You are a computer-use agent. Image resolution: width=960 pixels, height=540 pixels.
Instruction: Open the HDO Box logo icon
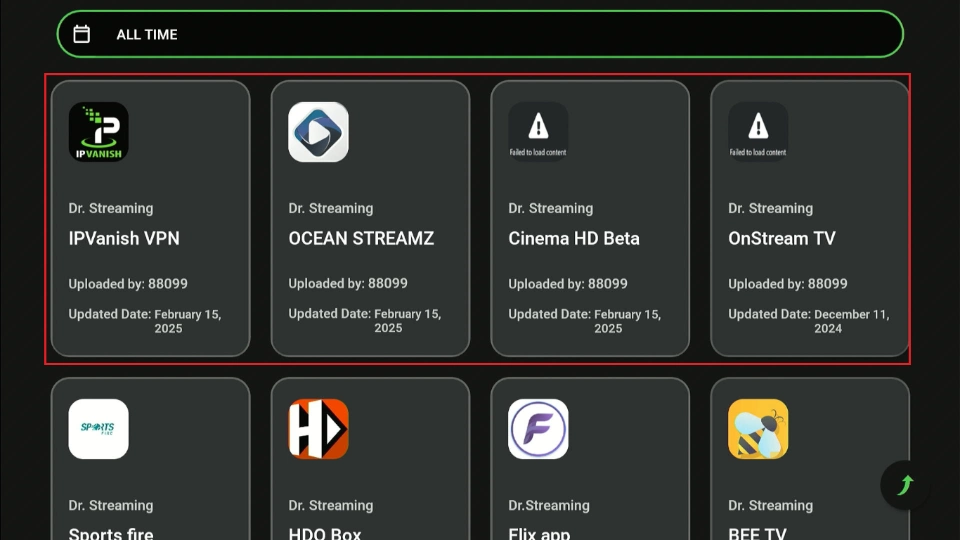[318, 429]
